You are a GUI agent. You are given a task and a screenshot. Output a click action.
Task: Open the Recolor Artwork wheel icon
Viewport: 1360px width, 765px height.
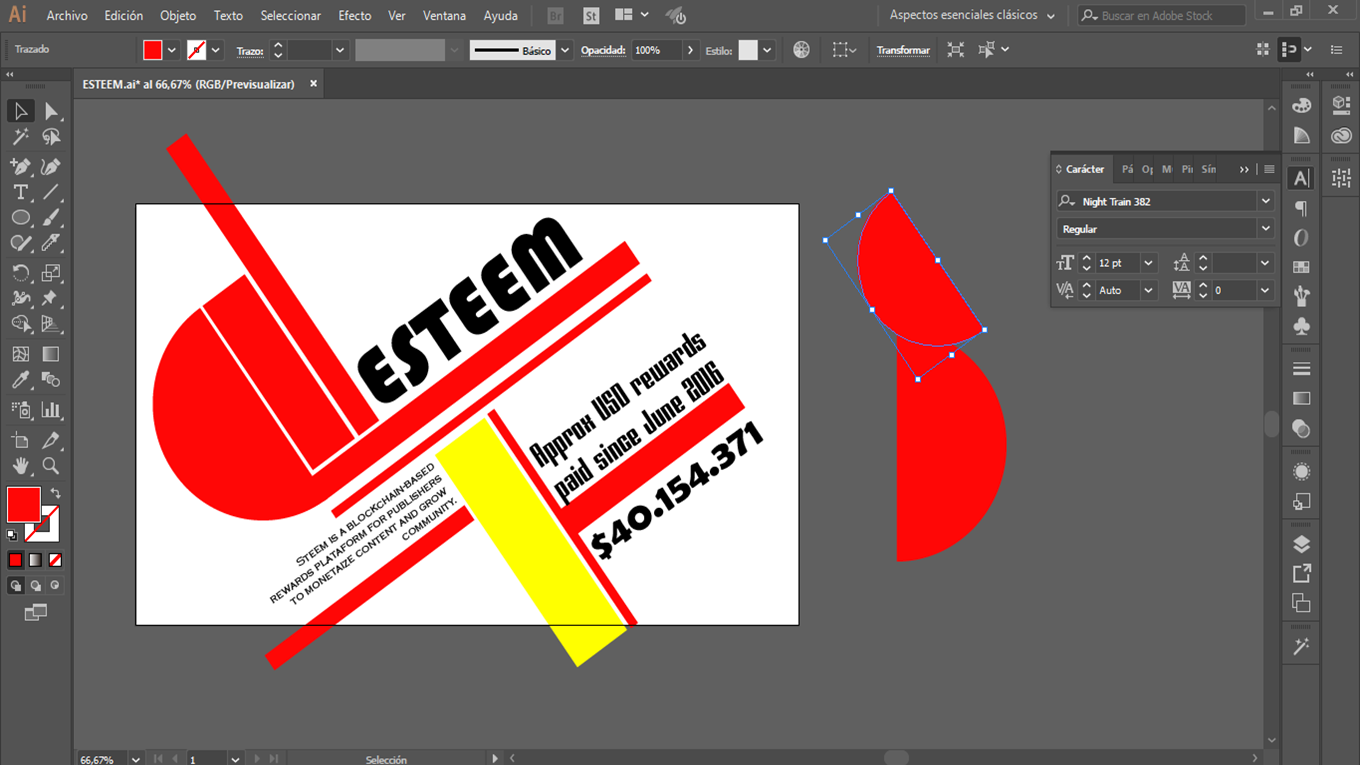tap(801, 50)
